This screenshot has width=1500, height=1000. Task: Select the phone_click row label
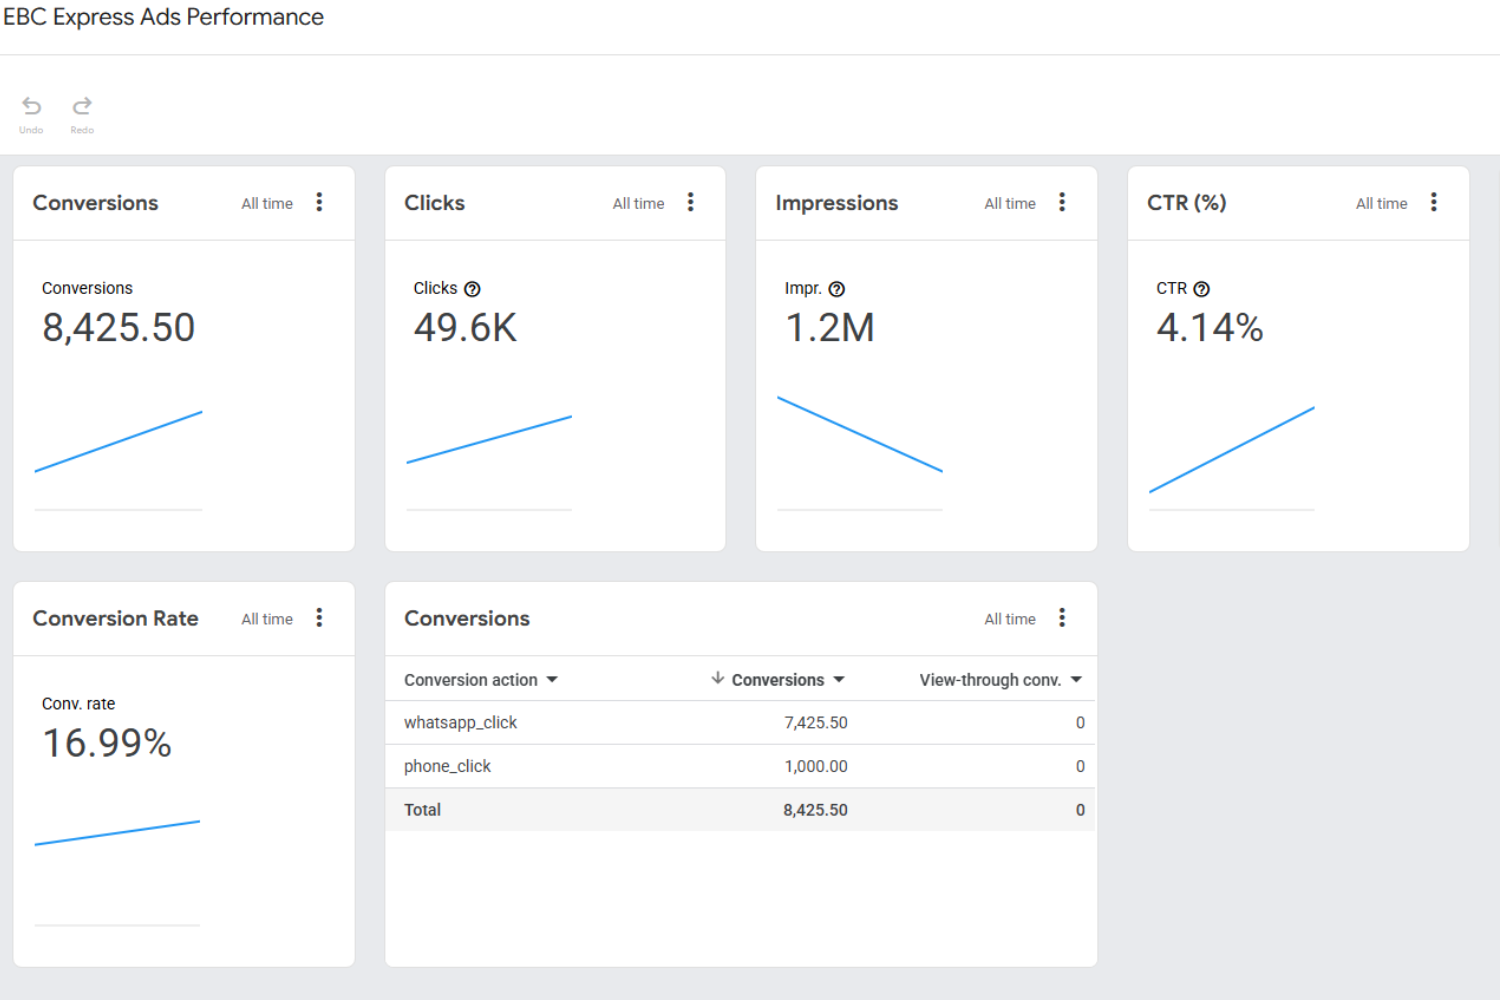pyautogui.click(x=447, y=766)
